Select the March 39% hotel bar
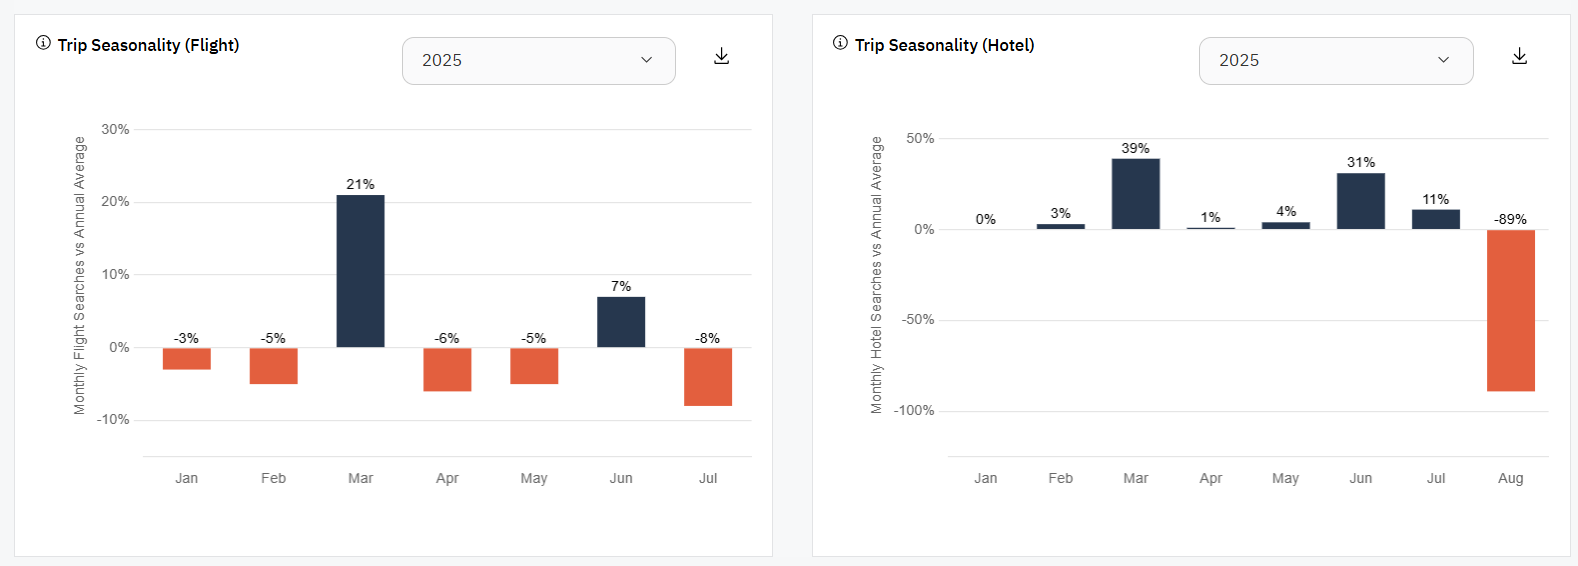The image size is (1578, 566). [x=1135, y=194]
